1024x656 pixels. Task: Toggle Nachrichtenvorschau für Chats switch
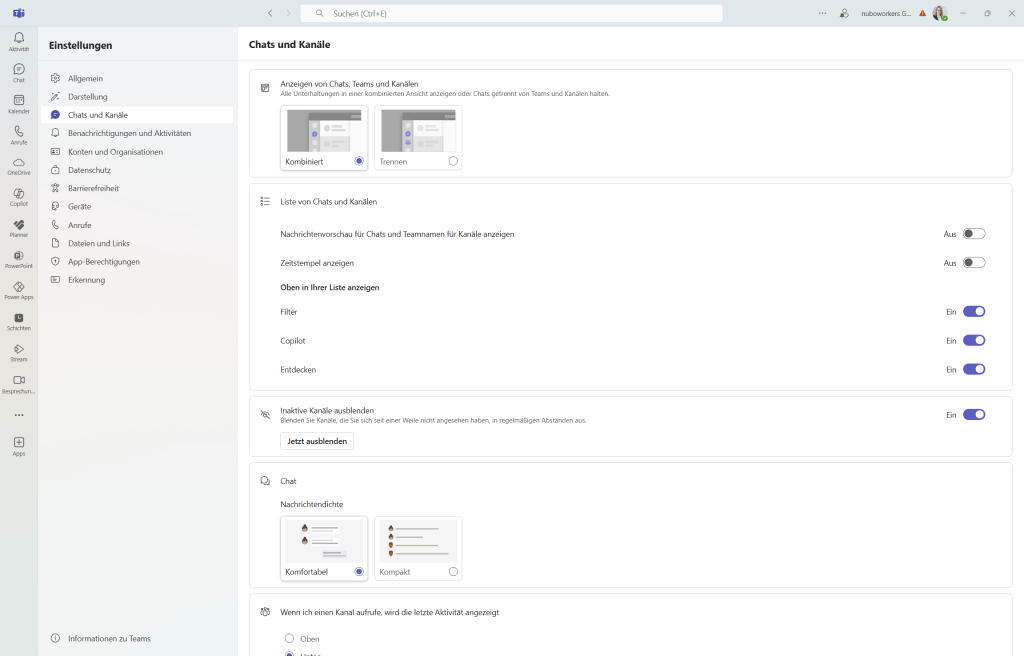pos(974,234)
